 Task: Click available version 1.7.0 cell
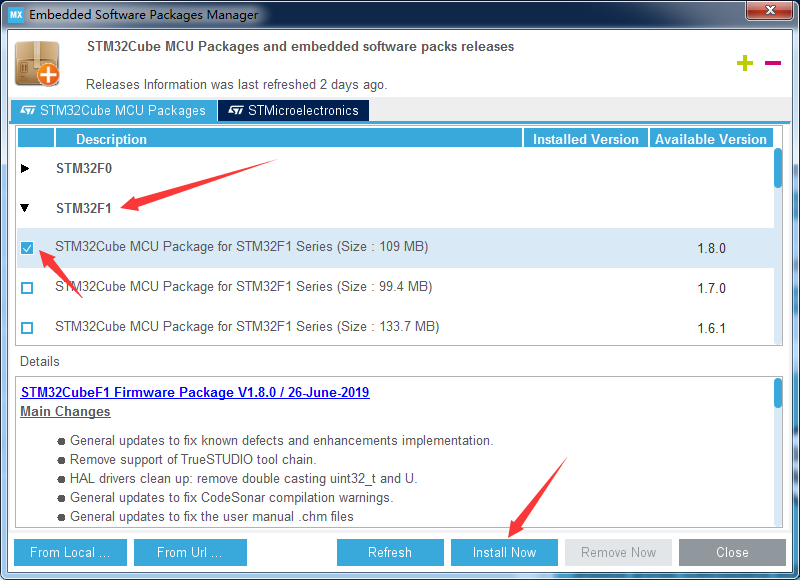coord(711,288)
